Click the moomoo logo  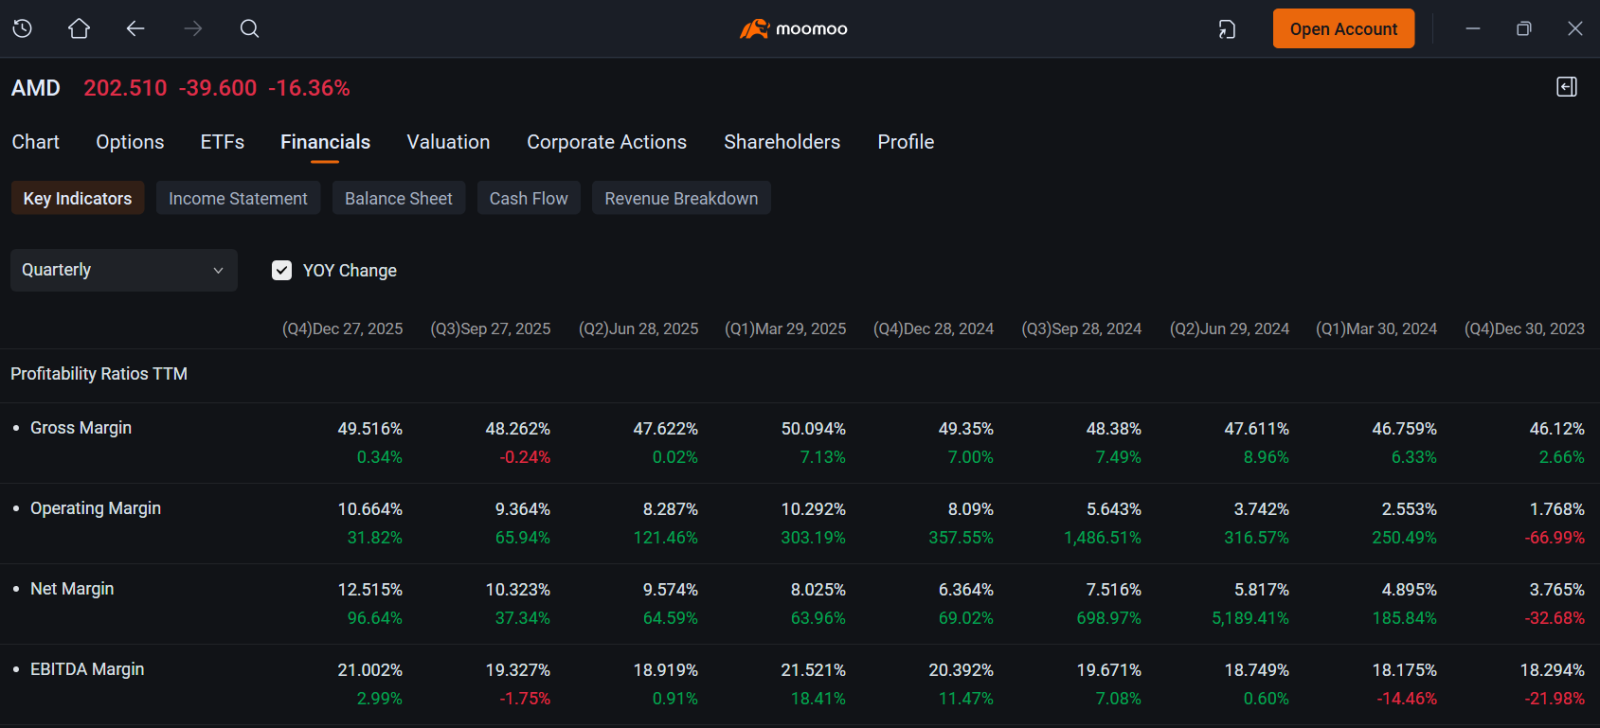(794, 29)
